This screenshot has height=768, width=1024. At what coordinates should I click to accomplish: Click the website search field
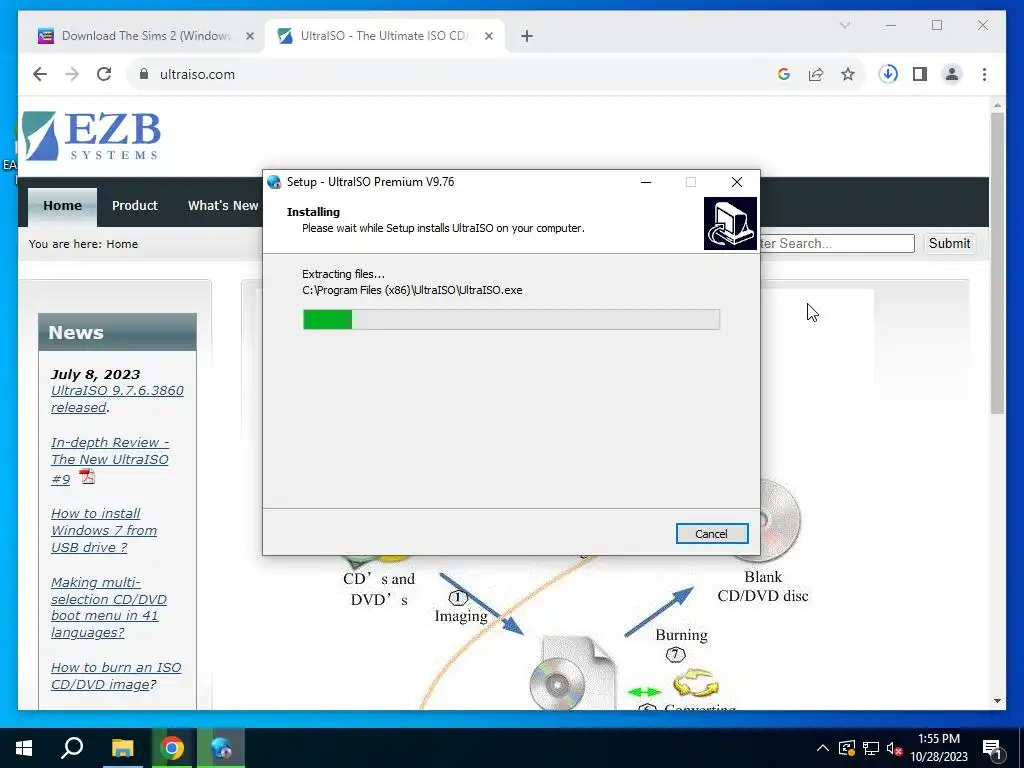(837, 244)
